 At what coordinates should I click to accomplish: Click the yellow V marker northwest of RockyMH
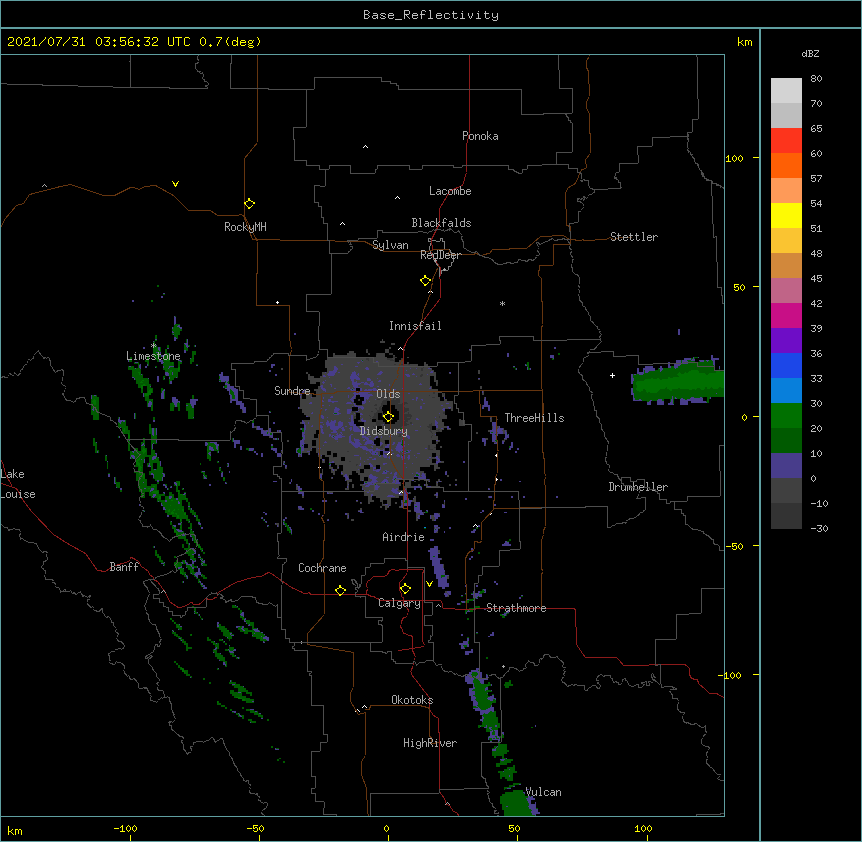click(x=175, y=184)
